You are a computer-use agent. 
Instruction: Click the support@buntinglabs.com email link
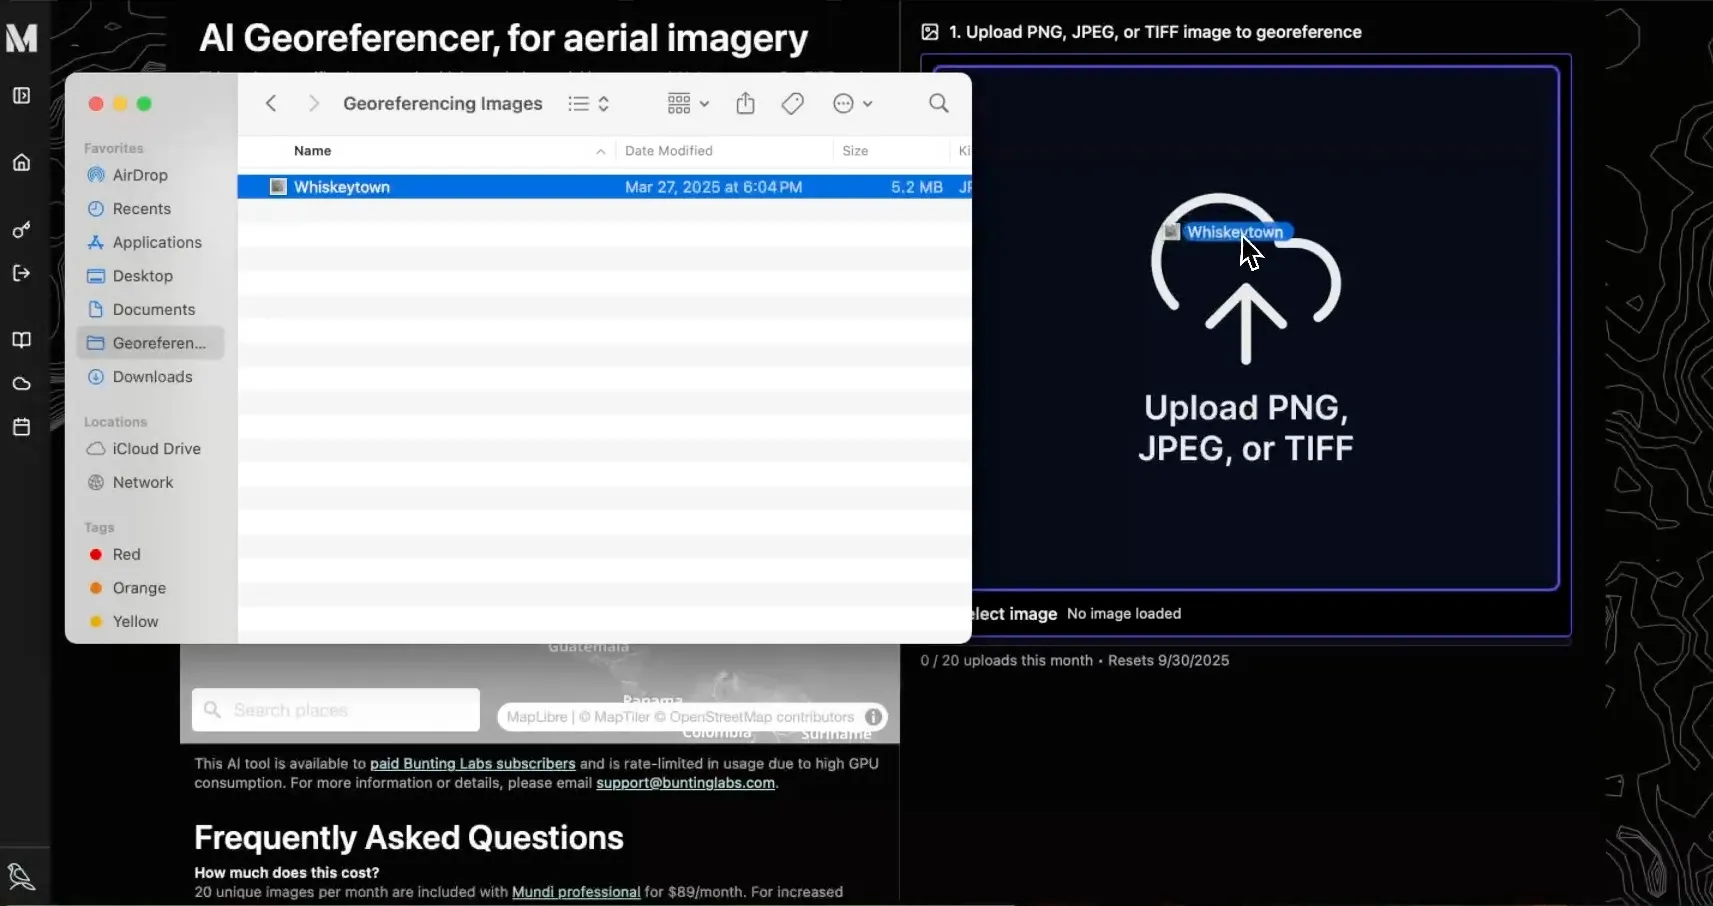click(x=685, y=783)
